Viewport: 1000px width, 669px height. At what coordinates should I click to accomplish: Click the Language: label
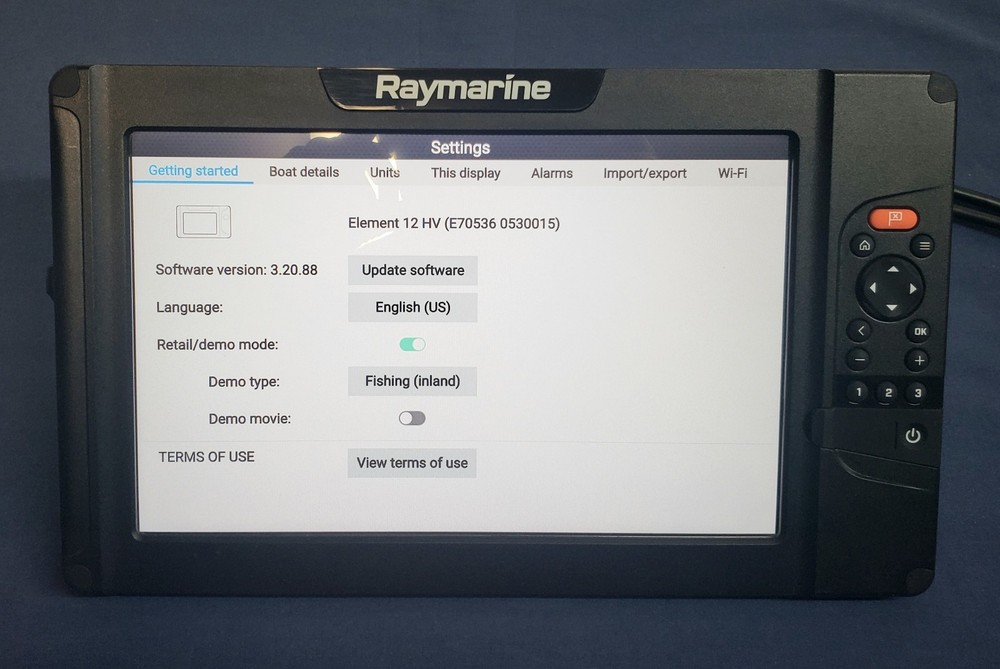click(189, 307)
